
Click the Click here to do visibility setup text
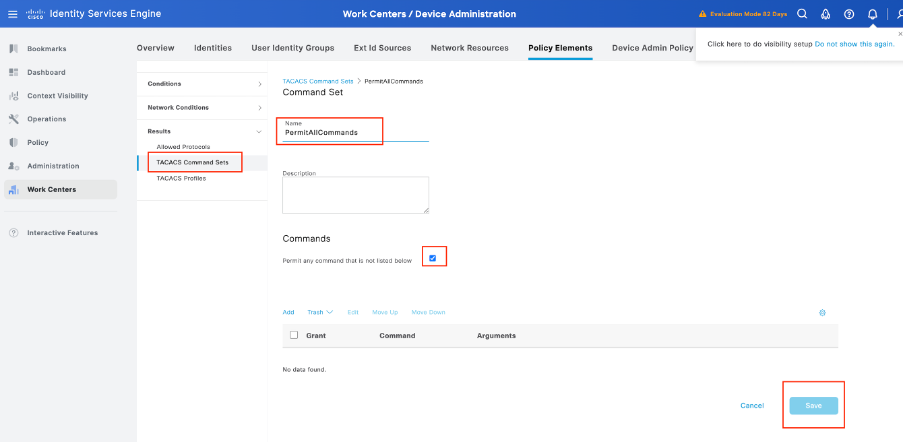coord(760,44)
